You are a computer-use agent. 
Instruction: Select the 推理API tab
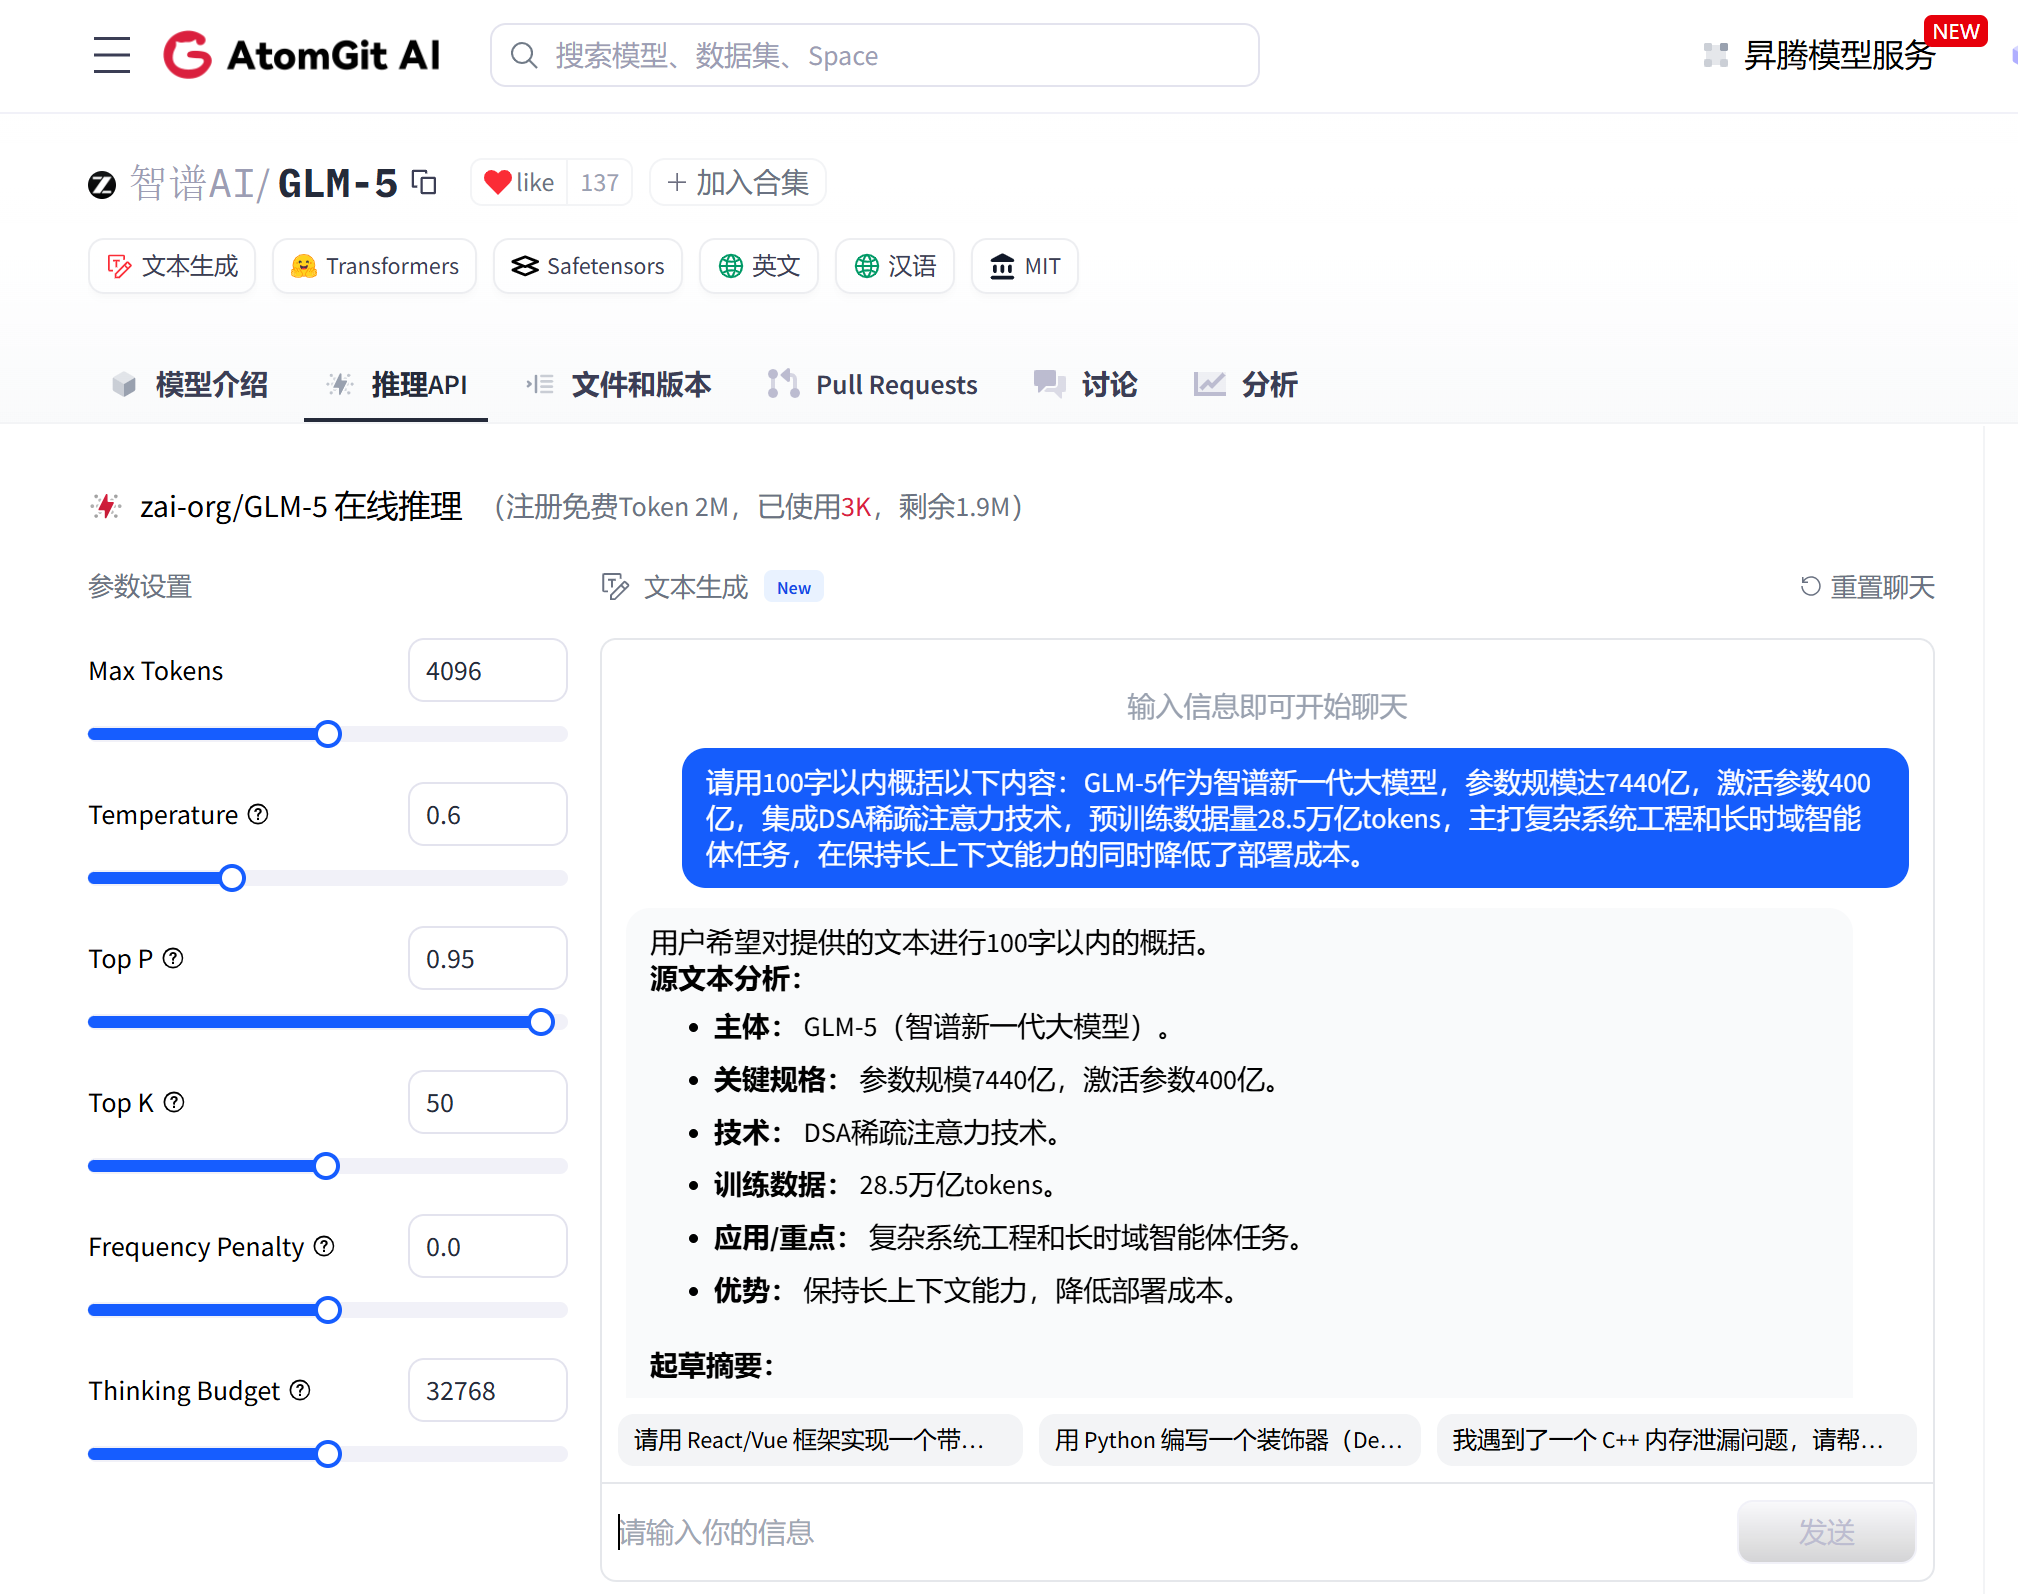396,384
